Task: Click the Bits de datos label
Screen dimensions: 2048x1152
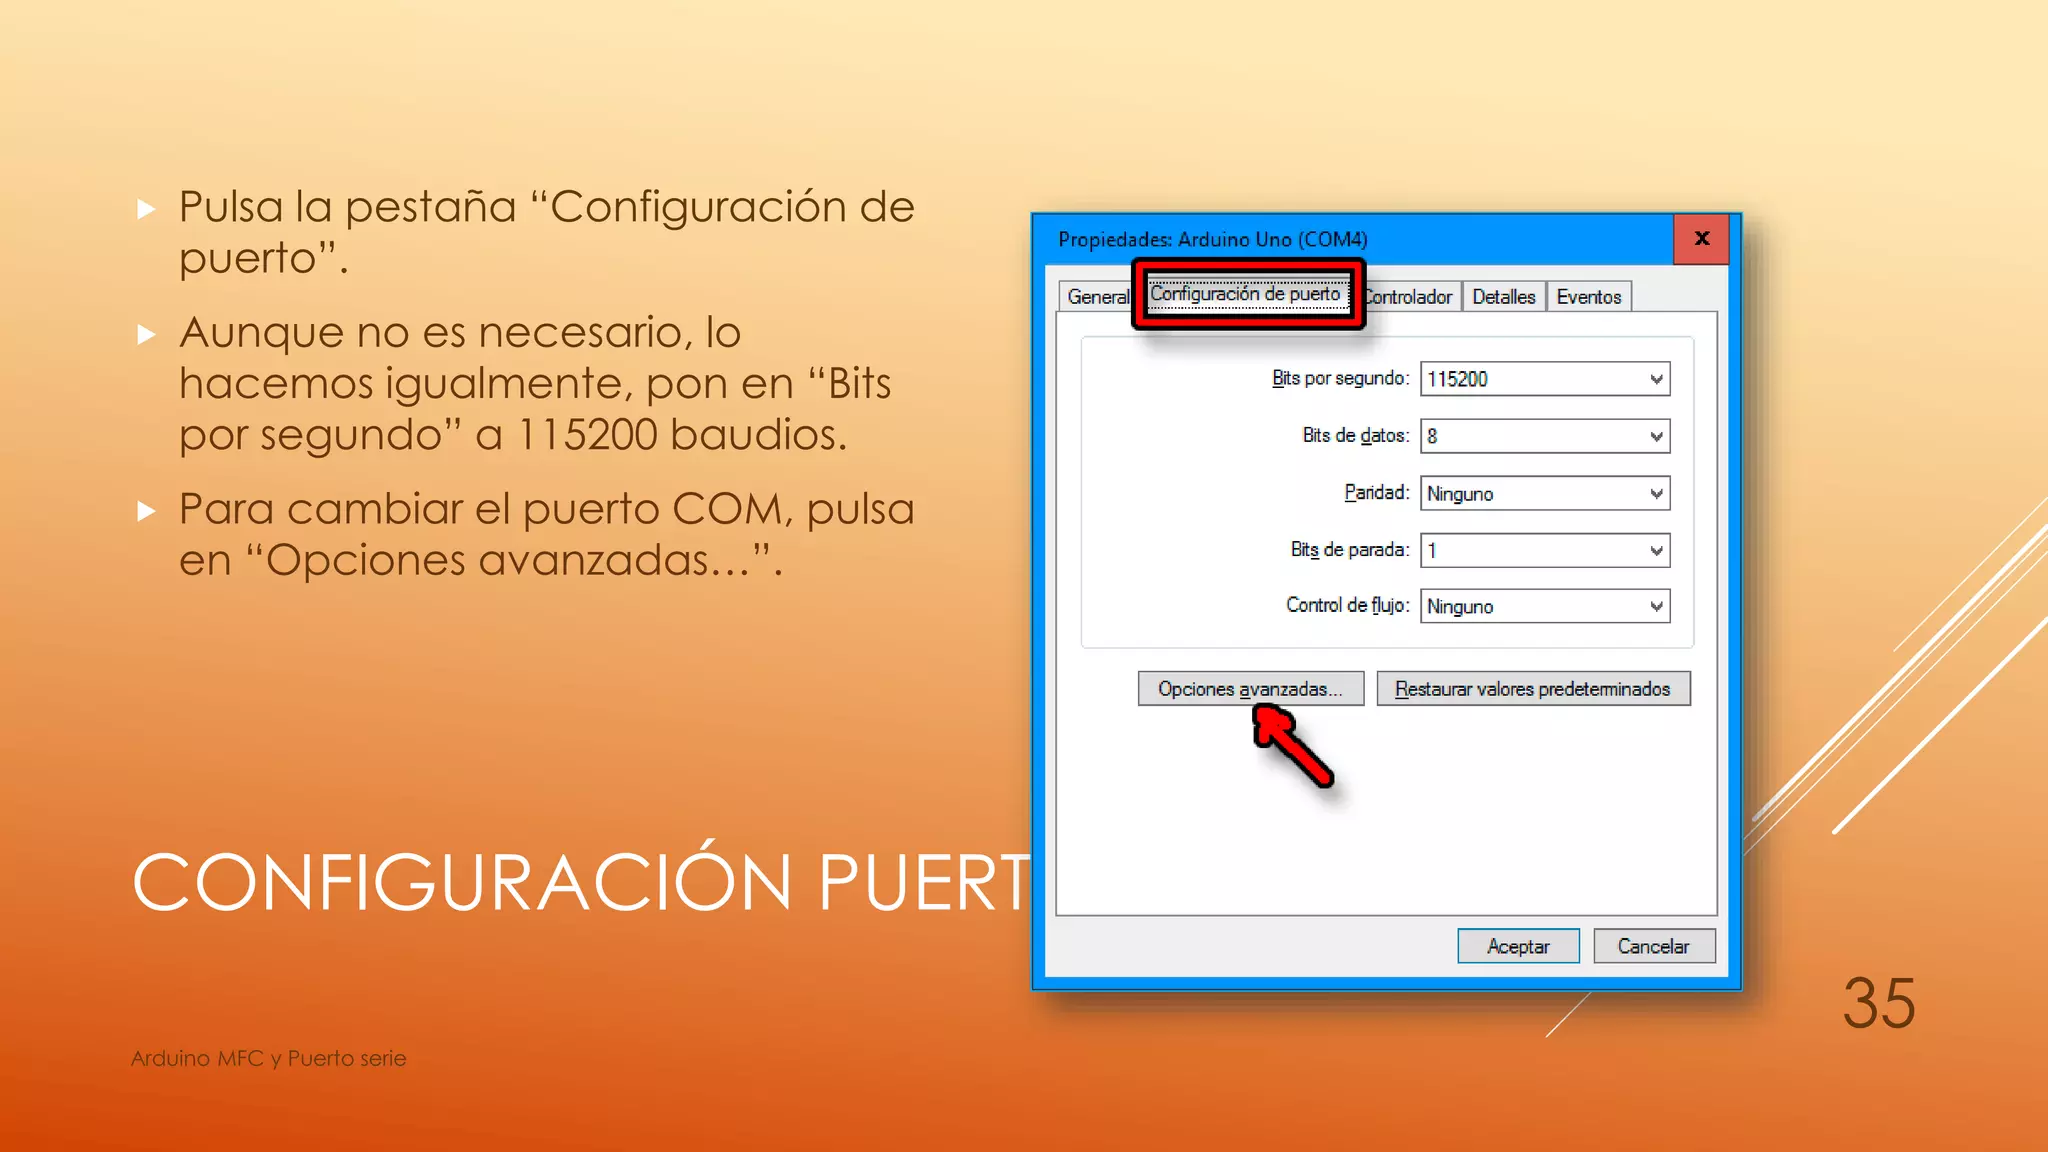Action: pos(1355,435)
